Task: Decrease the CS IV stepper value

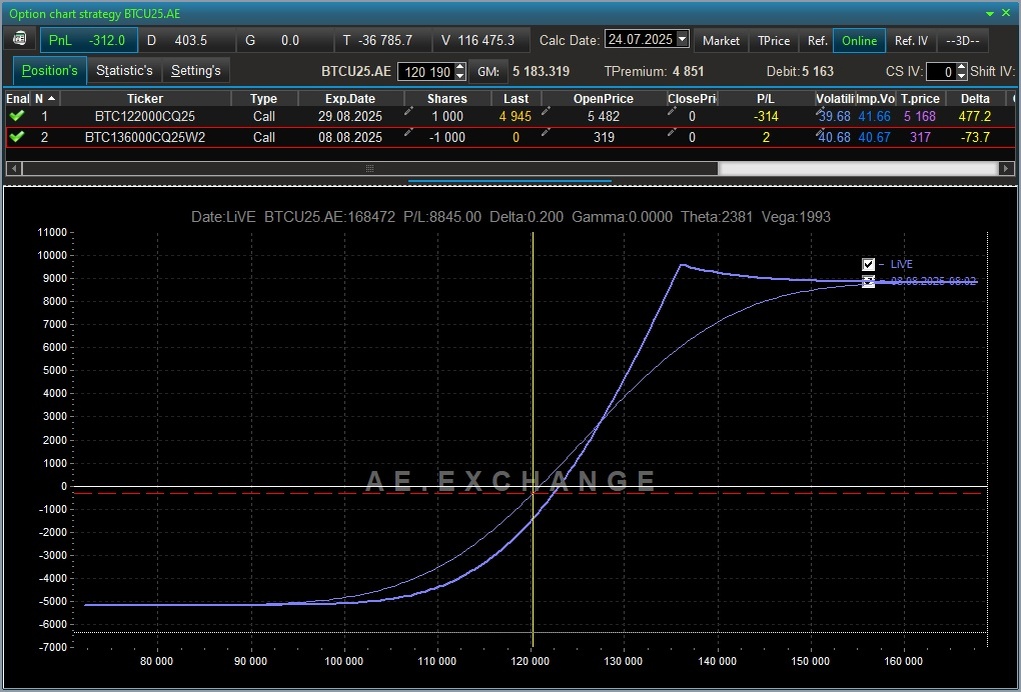Action: (x=962, y=76)
